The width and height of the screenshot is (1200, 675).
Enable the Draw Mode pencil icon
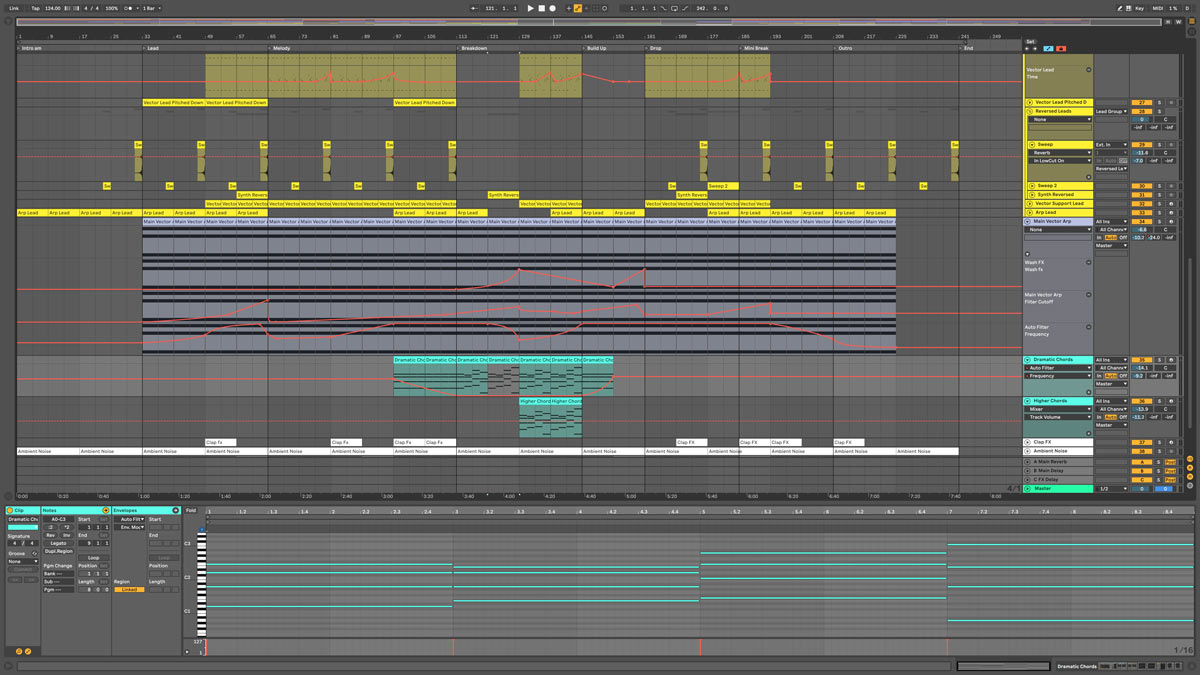(x=1121, y=8)
